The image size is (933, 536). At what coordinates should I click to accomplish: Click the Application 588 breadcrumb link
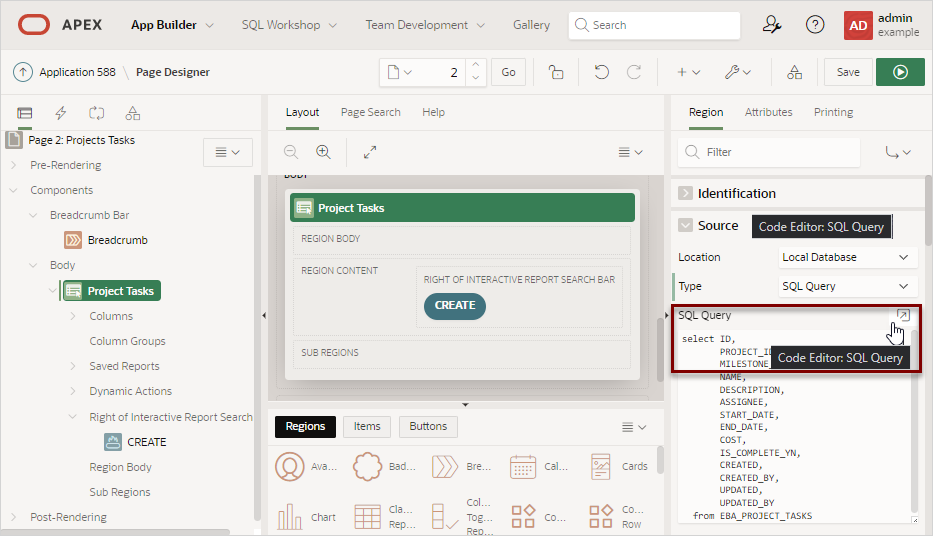click(x=77, y=72)
